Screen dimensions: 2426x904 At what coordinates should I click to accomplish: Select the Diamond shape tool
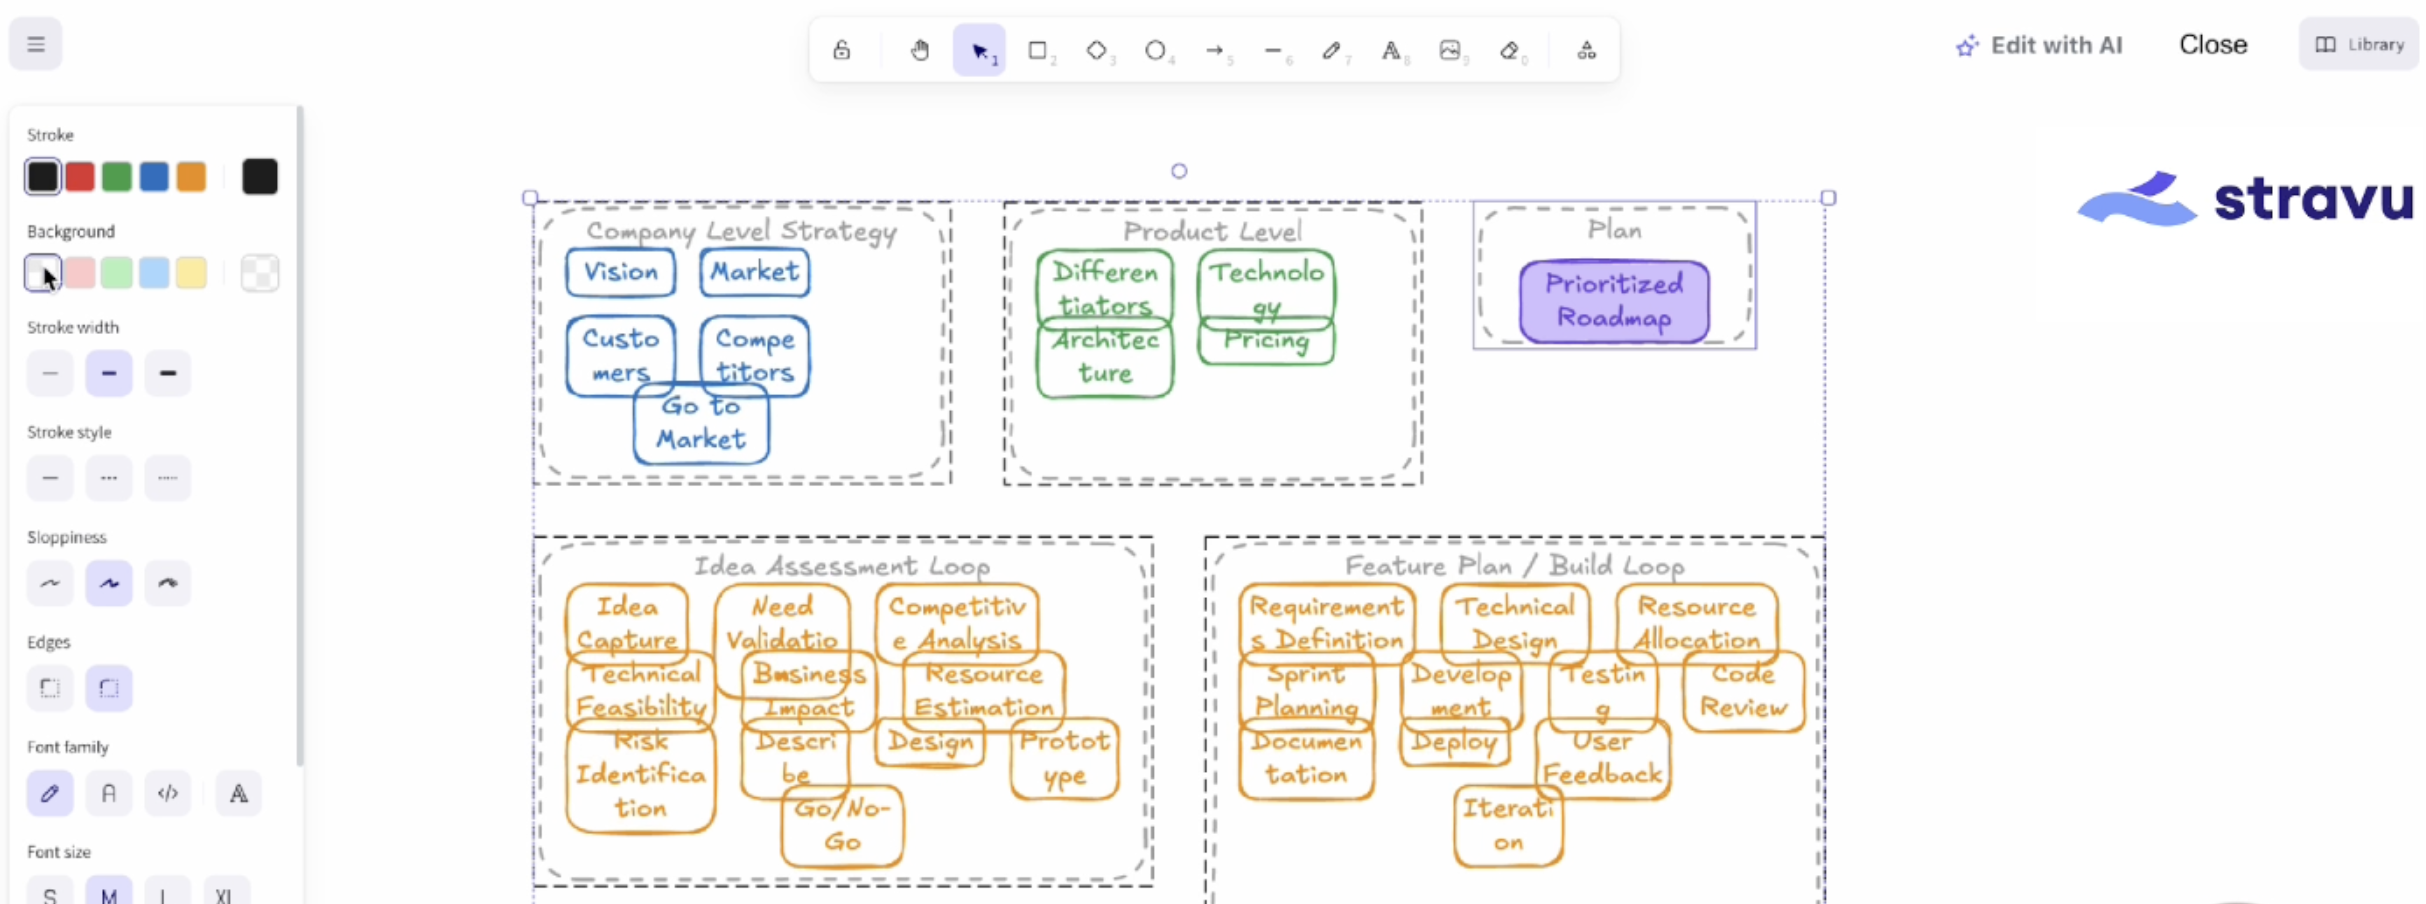(x=1097, y=50)
